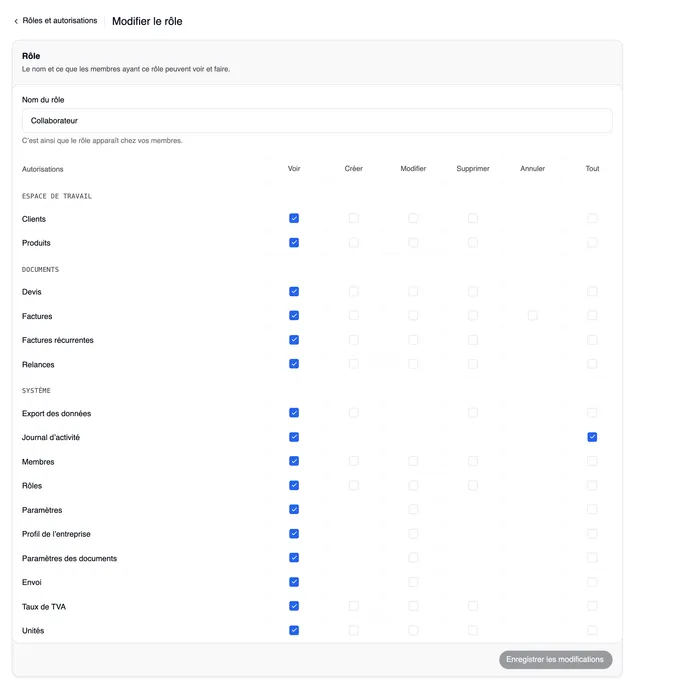The image size is (680, 691).
Task: Enable Créer for Export des données
Action: (x=353, y=413)
